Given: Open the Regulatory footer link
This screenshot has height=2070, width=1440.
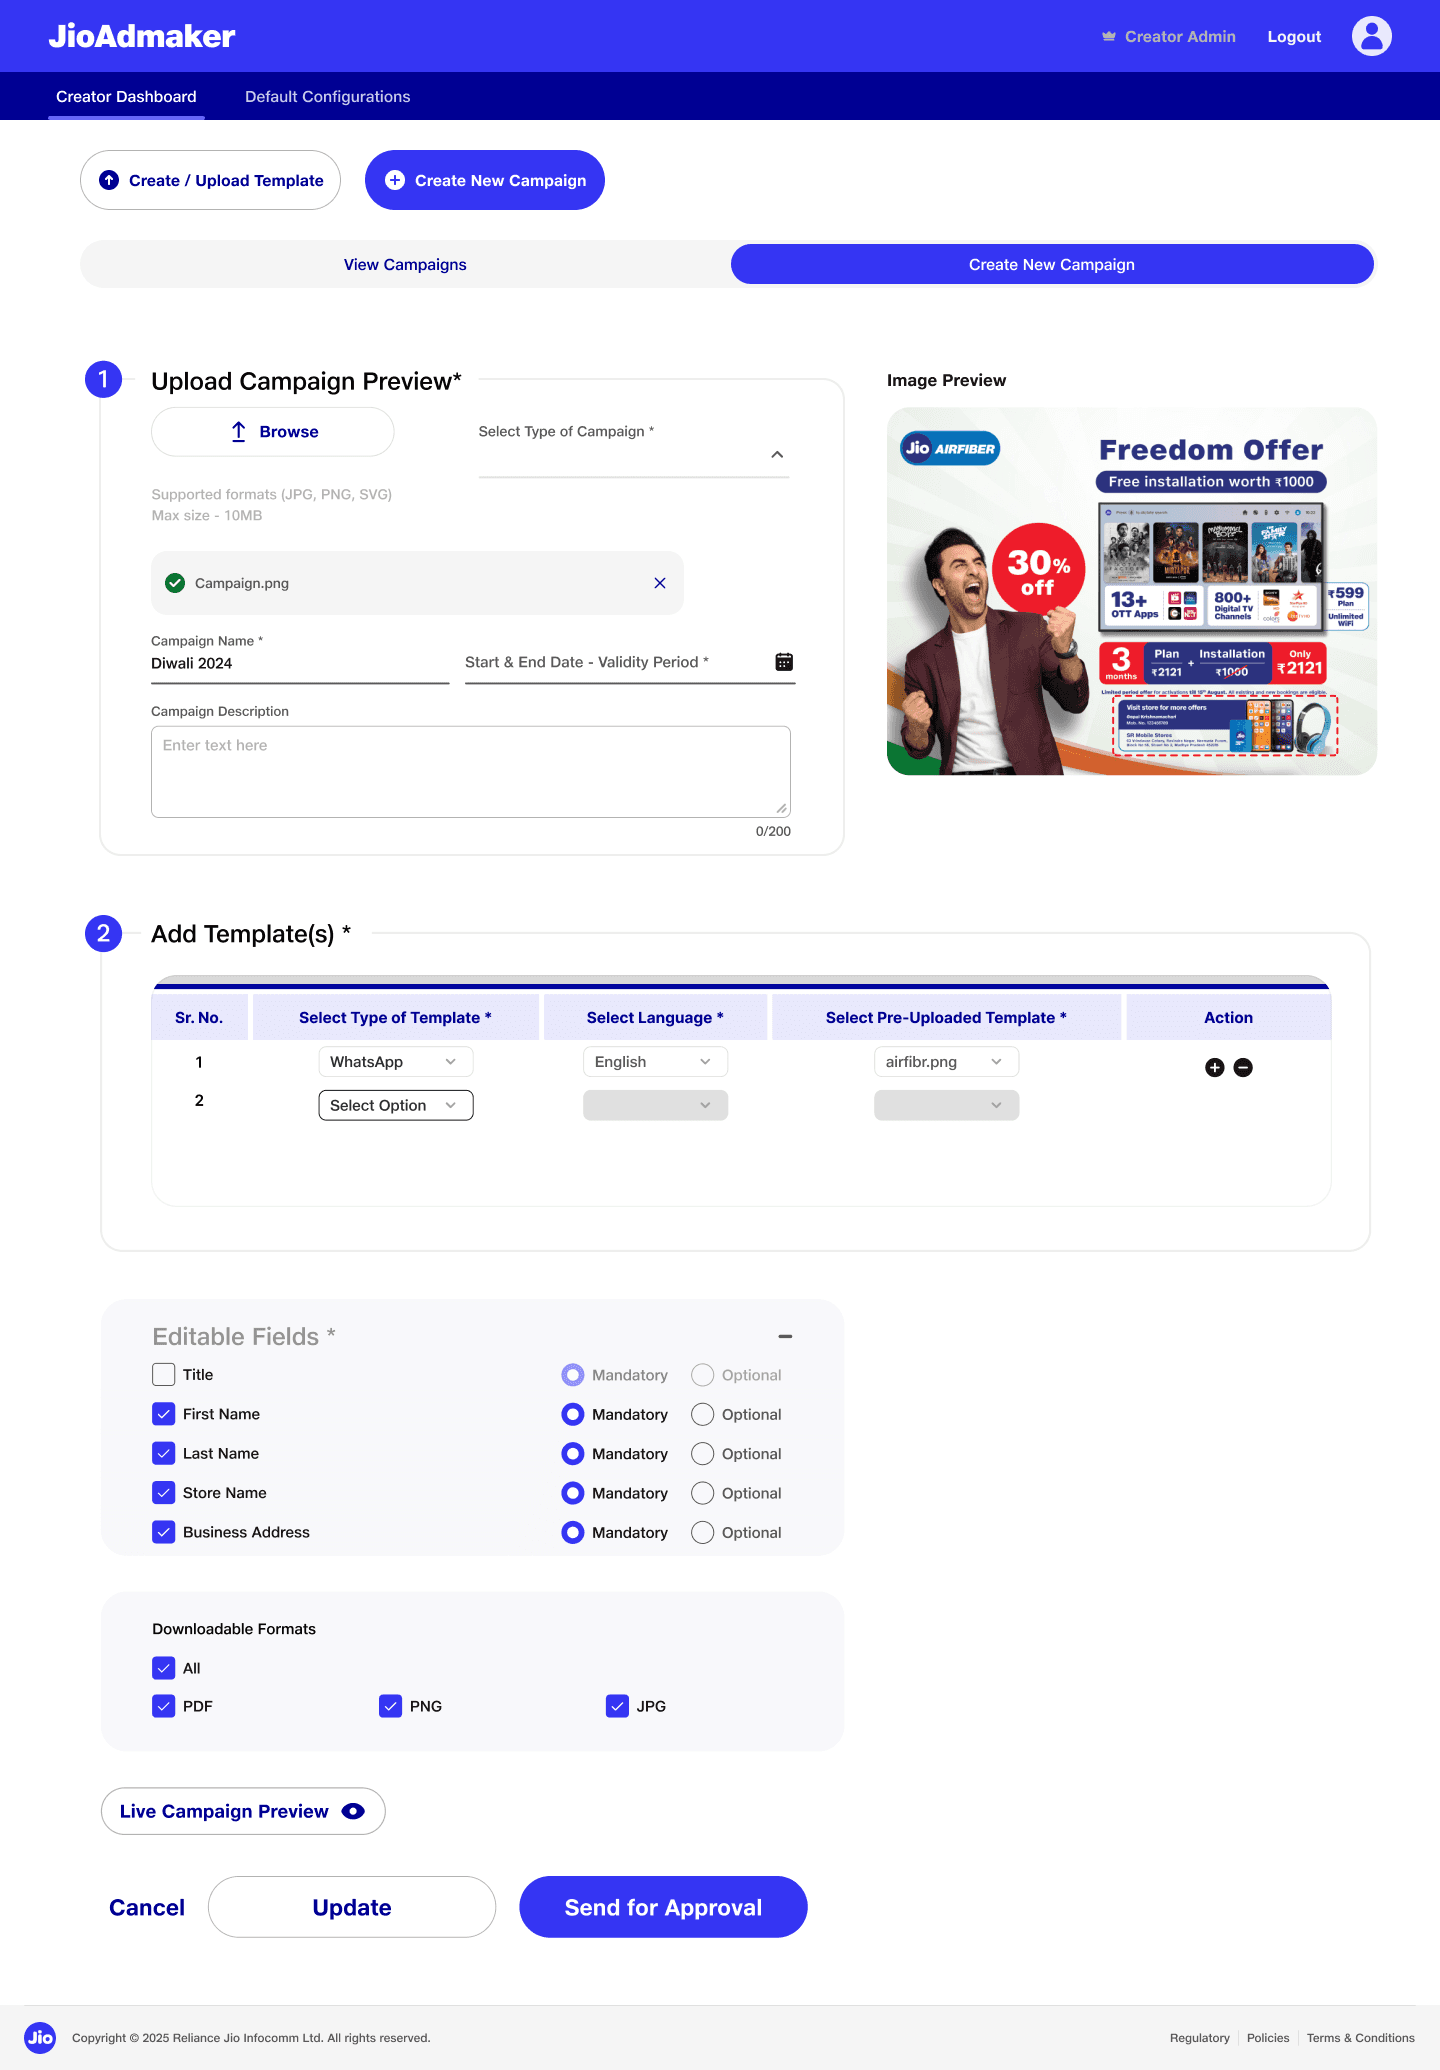Looking at the screenshot, I should coord(1200,2038).
